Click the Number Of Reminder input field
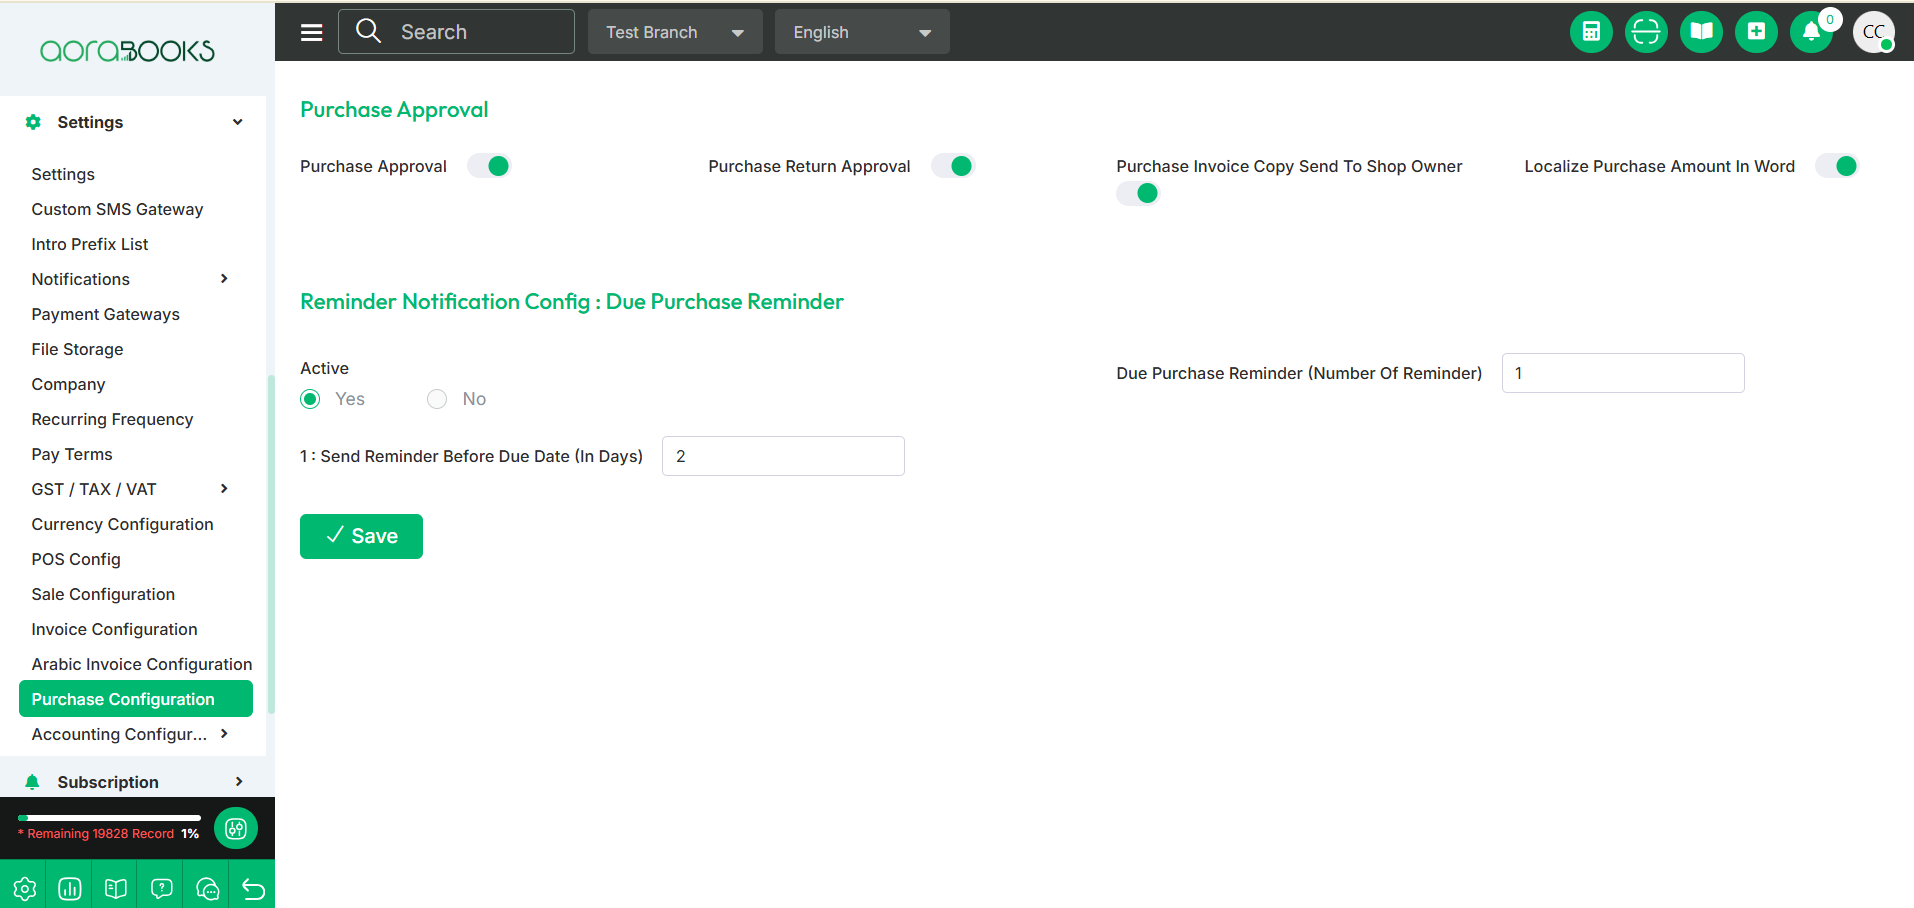This screenshot has width=1914, height=908. click(1623, 373)
